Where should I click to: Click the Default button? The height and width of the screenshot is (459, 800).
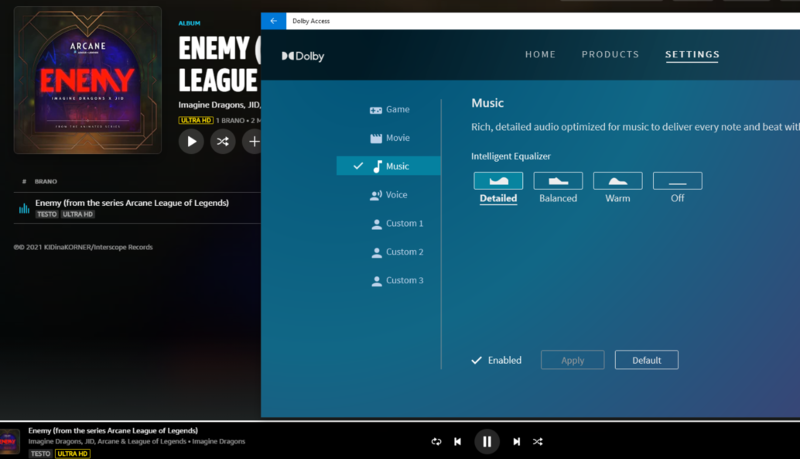[646, 360]
